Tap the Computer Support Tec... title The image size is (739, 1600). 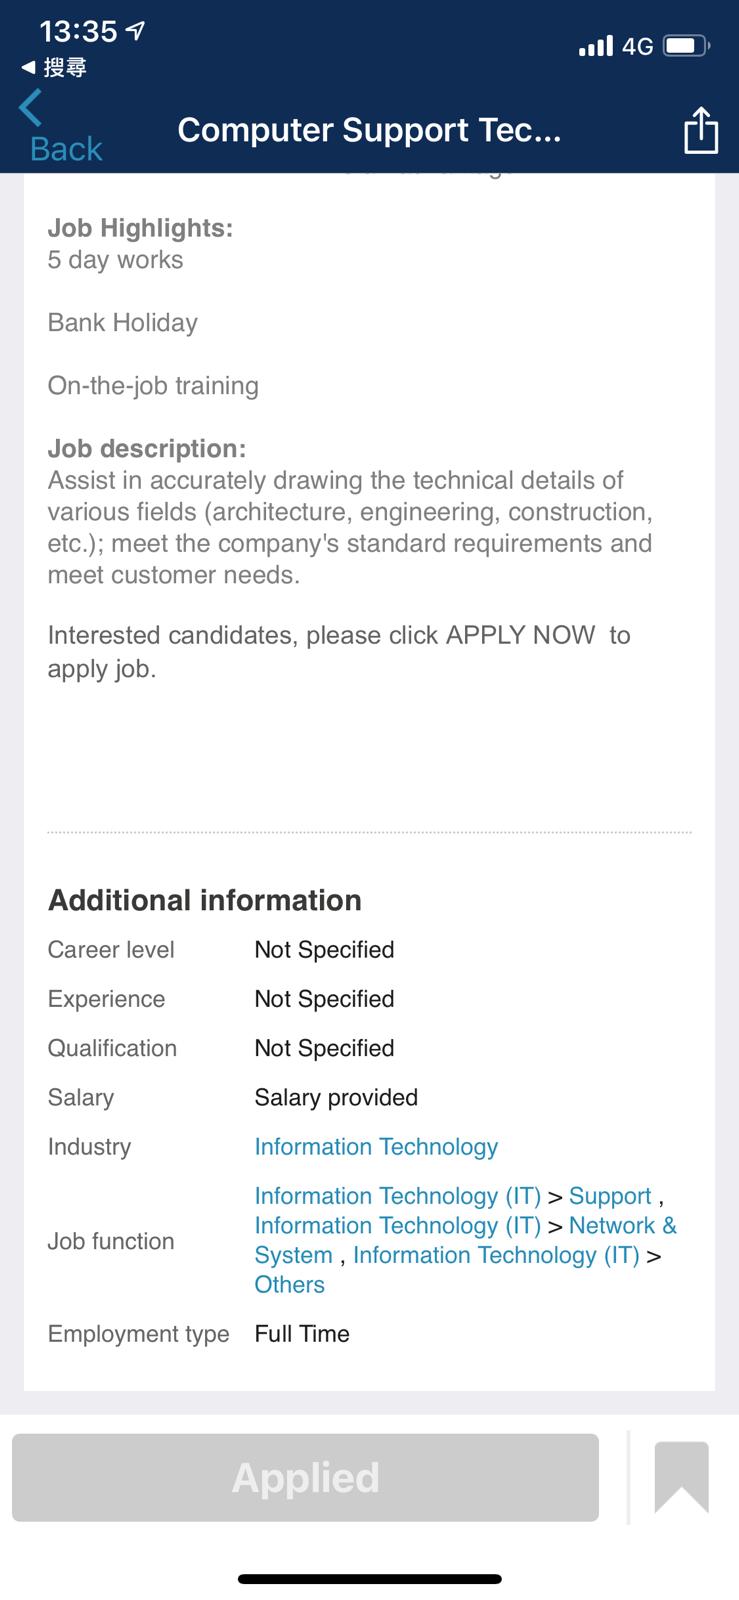369,130
